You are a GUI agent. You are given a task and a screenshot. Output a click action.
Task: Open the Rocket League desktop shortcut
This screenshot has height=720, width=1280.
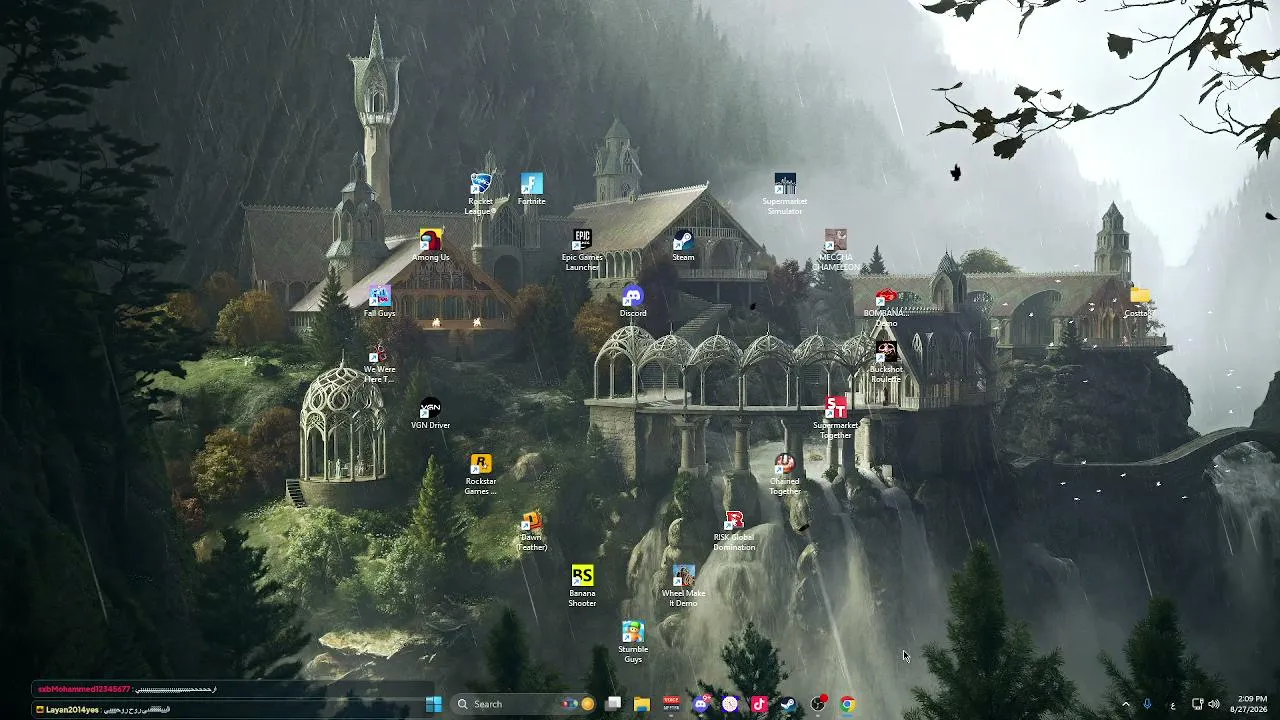[481, 193]
